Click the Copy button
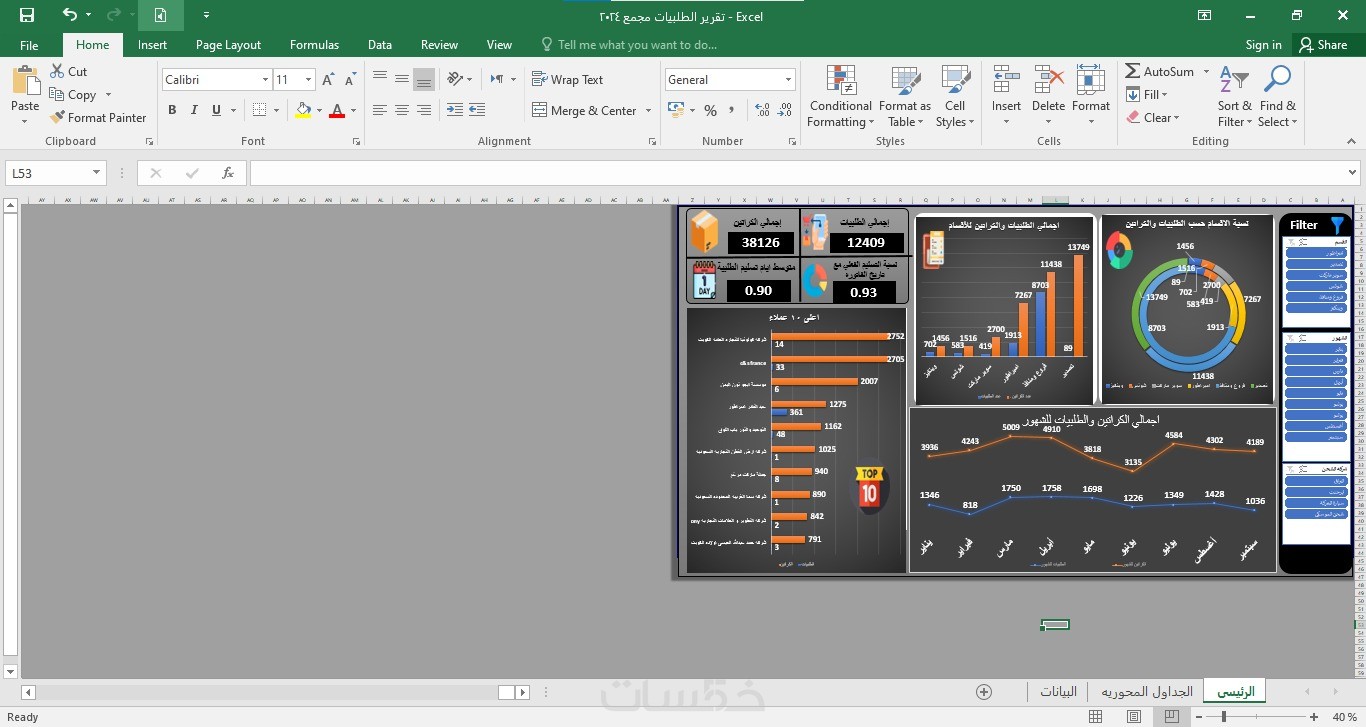The height and width of the screenshot is (727, 1366). (x=72, y=95)
